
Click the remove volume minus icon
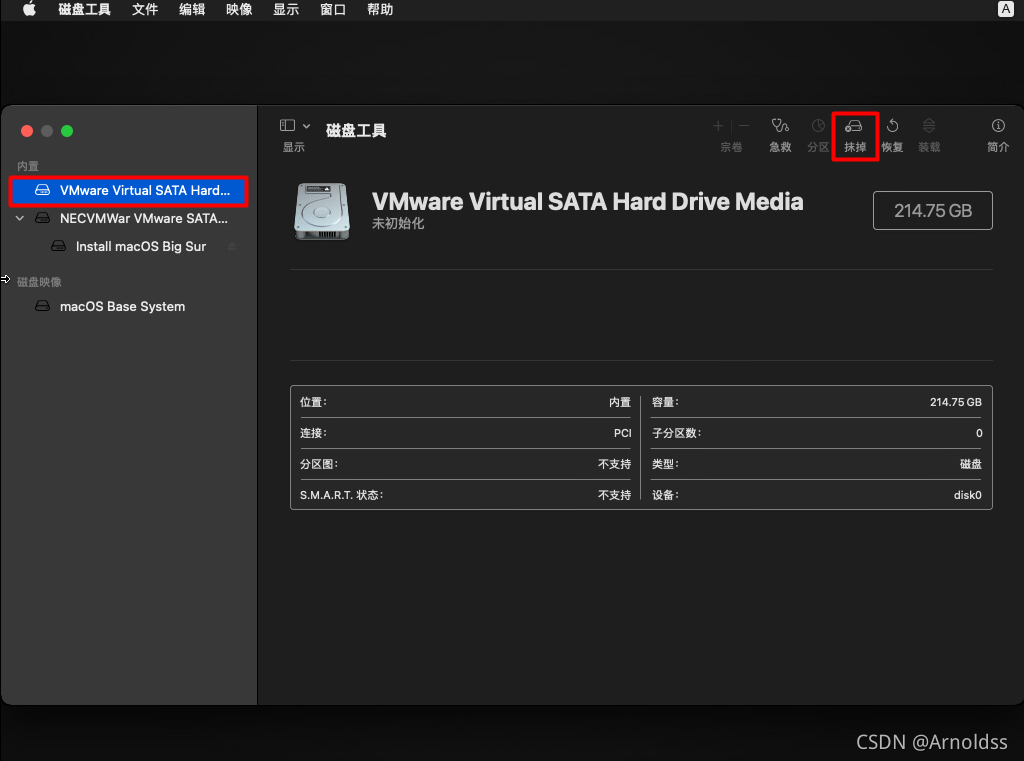point(744,126)
